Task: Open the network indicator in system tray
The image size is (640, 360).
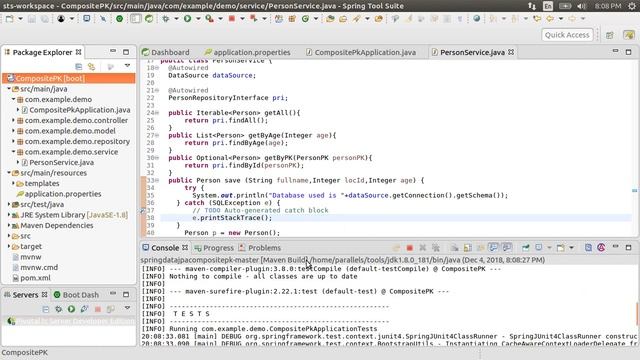Action: 532,6
